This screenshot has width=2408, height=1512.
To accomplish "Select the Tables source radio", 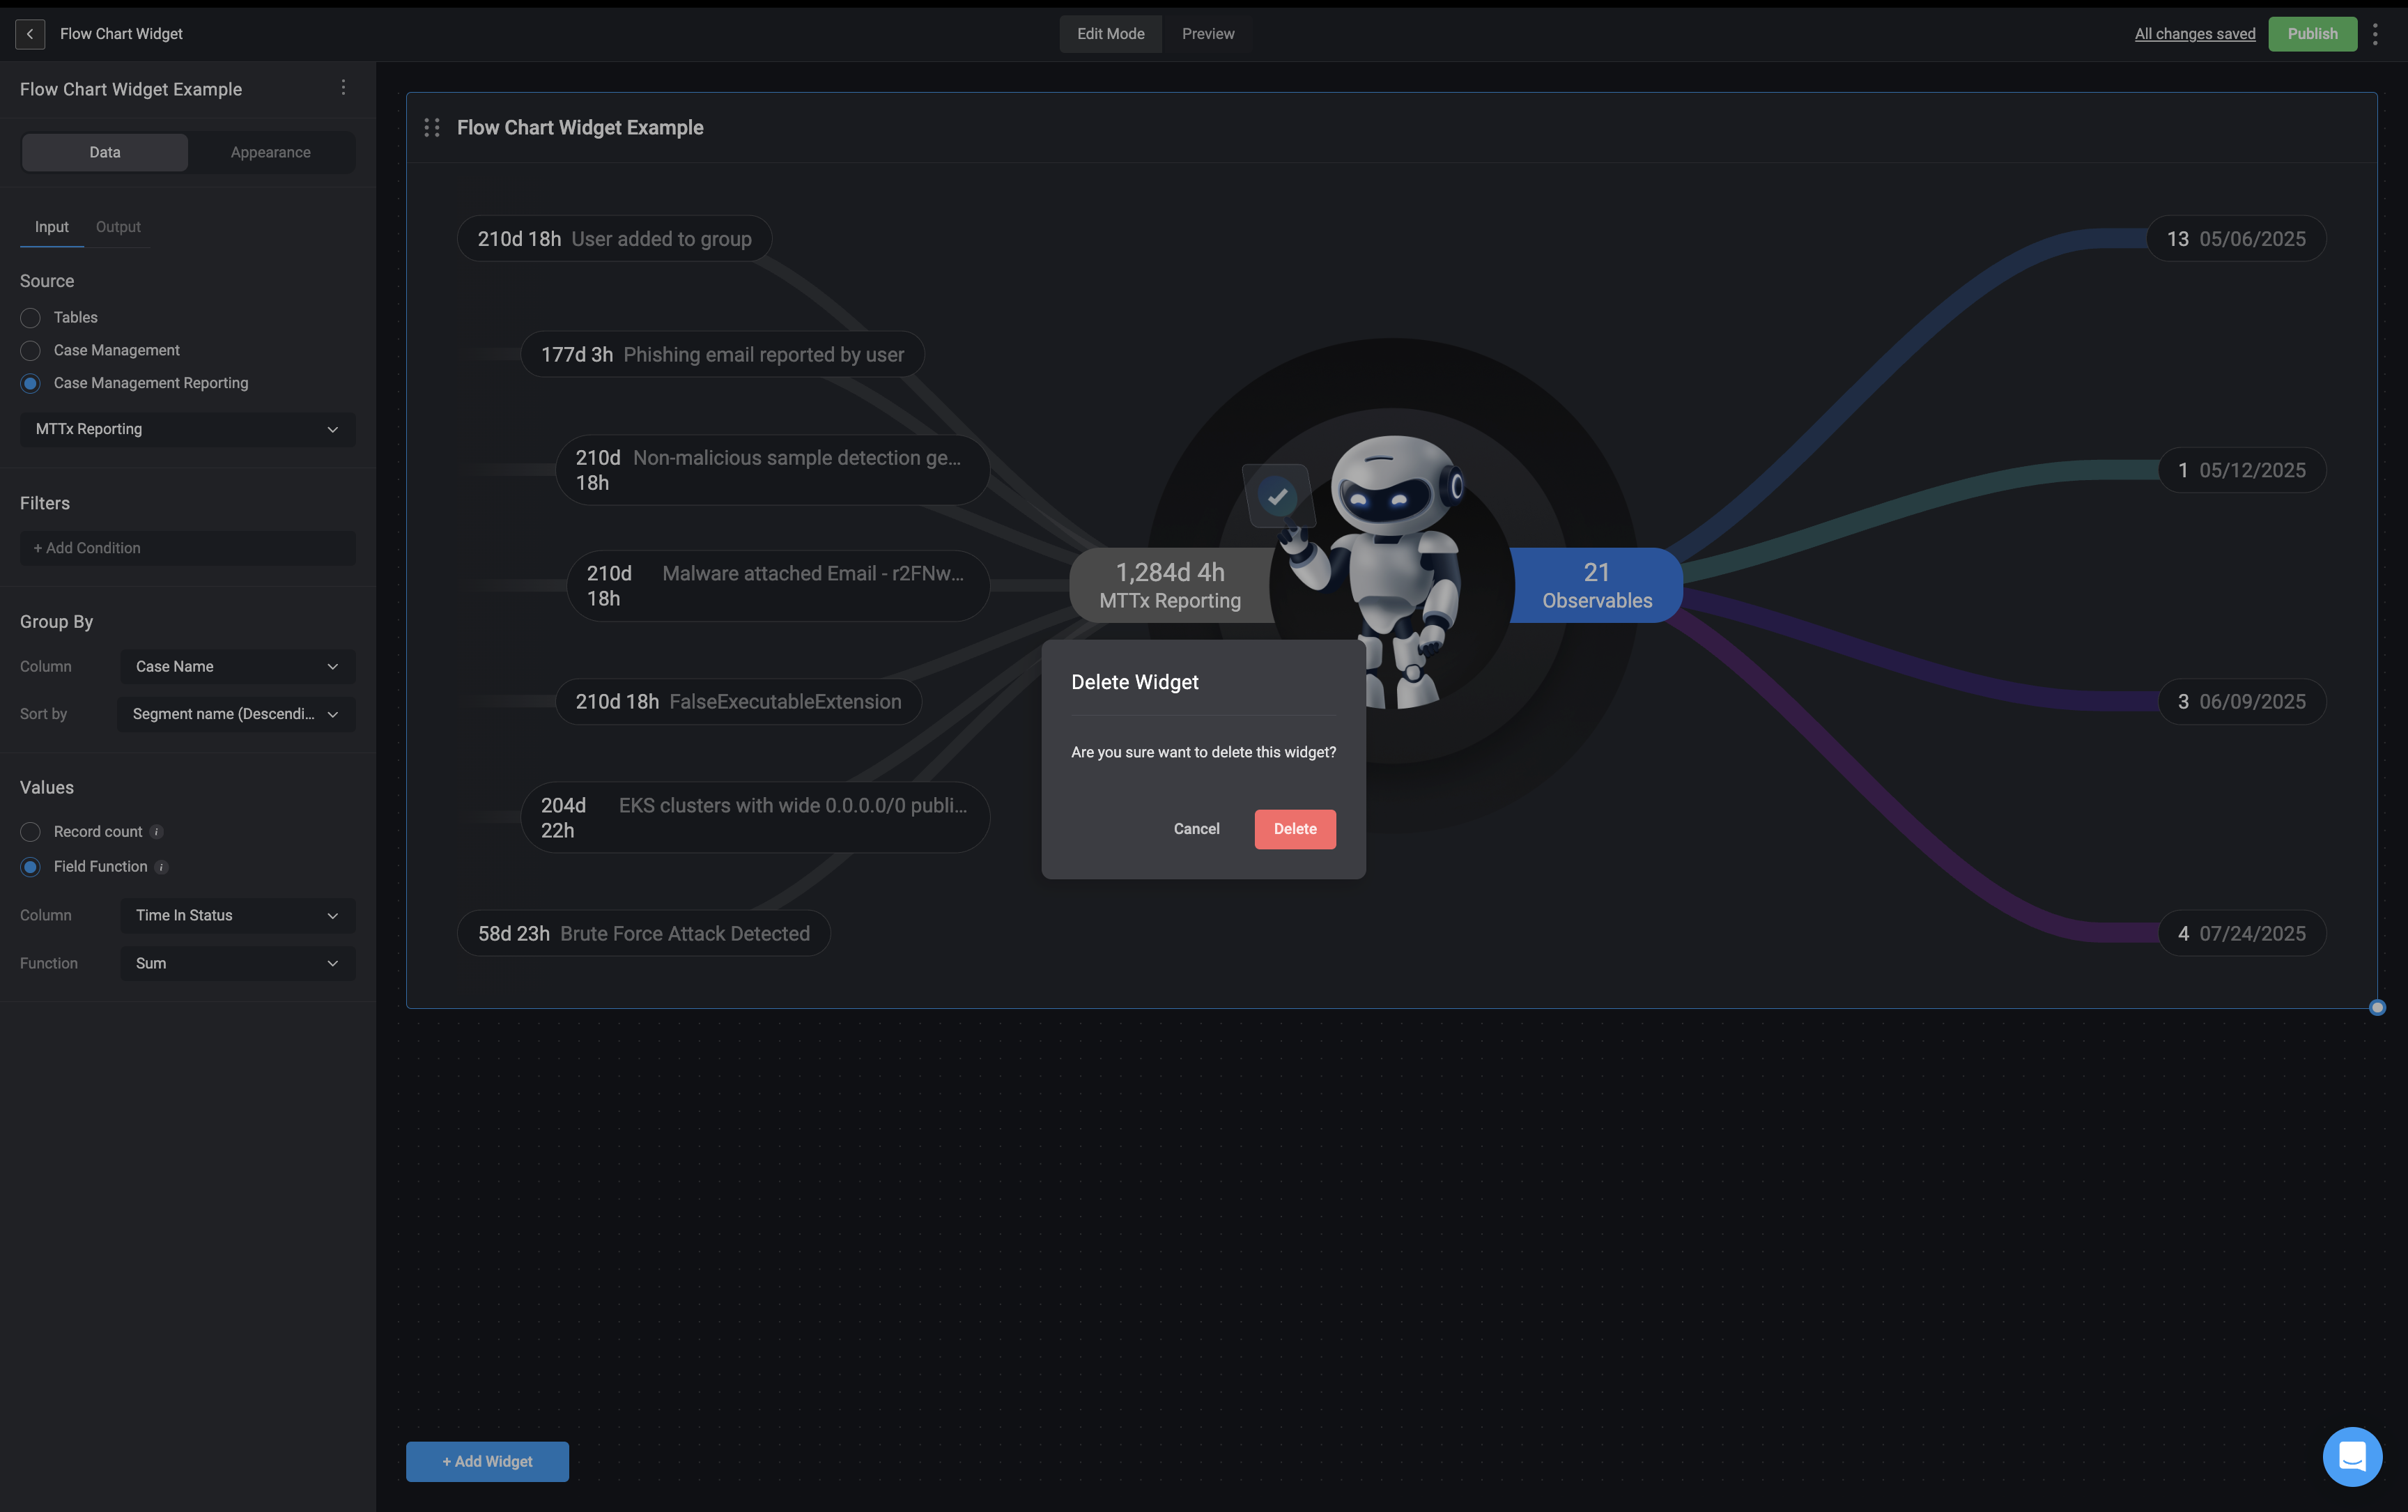I will (30, 318).
